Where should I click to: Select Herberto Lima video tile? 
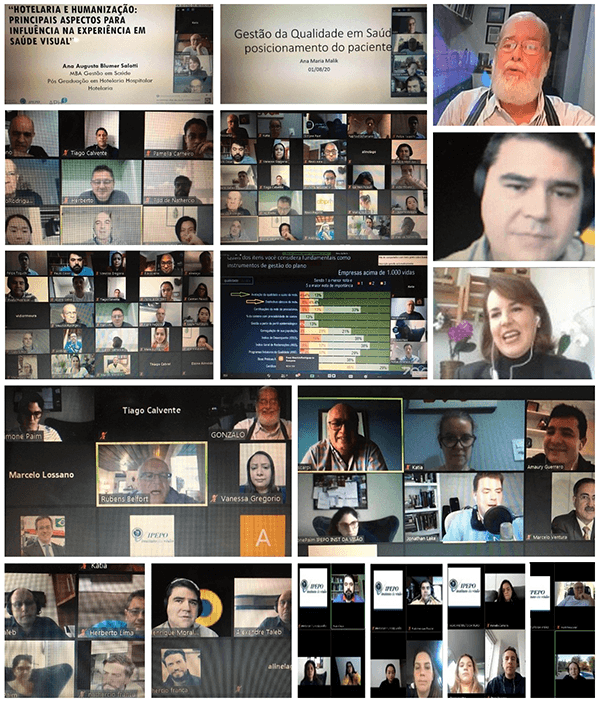coord(111,607)
